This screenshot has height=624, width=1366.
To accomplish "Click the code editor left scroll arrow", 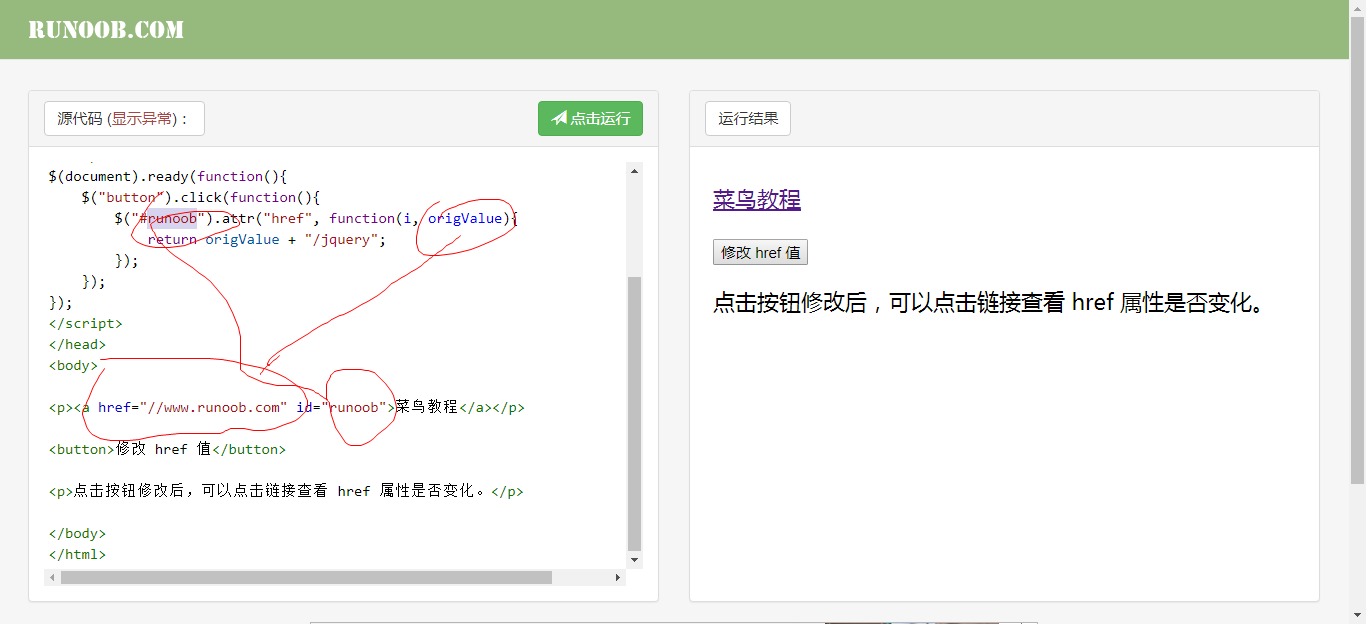I will 52,578.
